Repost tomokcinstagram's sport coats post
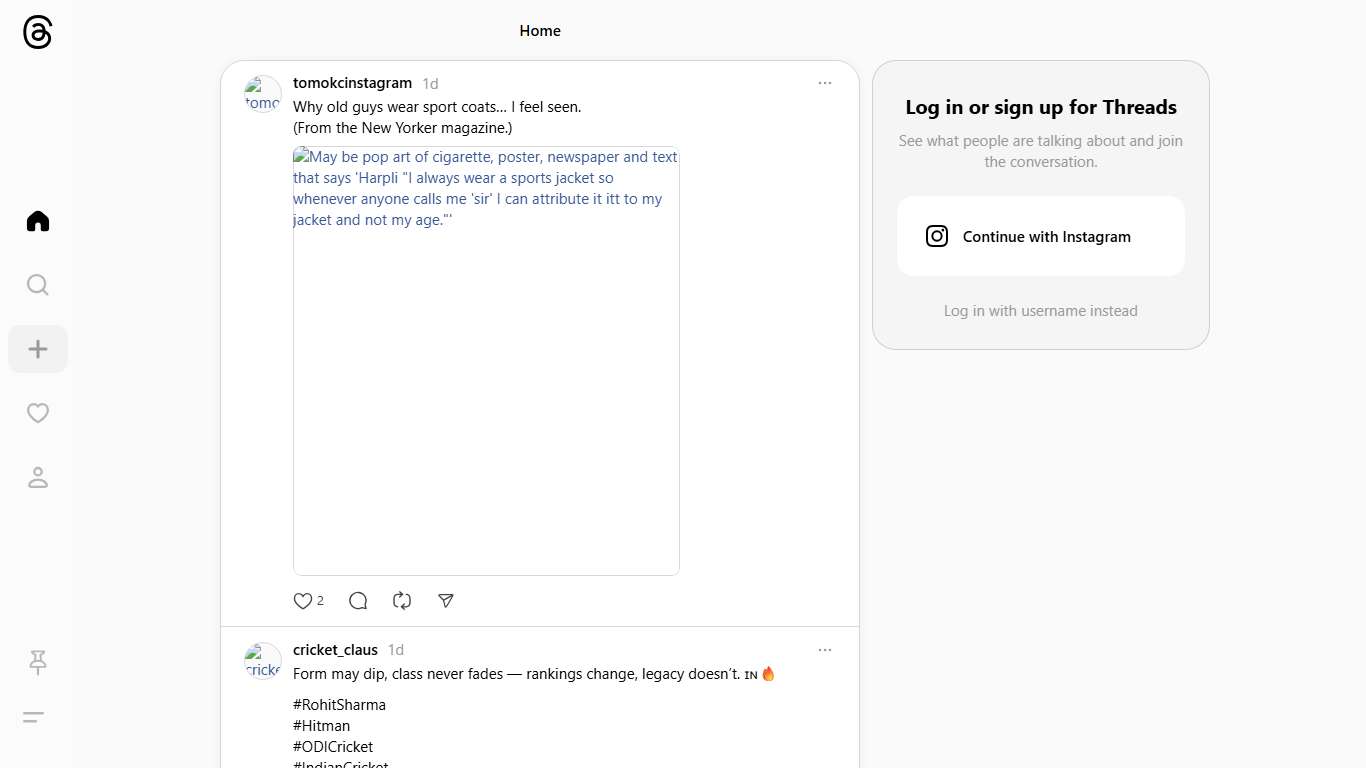This screenshot has height=768, width=1366. (x=402, y=601)
